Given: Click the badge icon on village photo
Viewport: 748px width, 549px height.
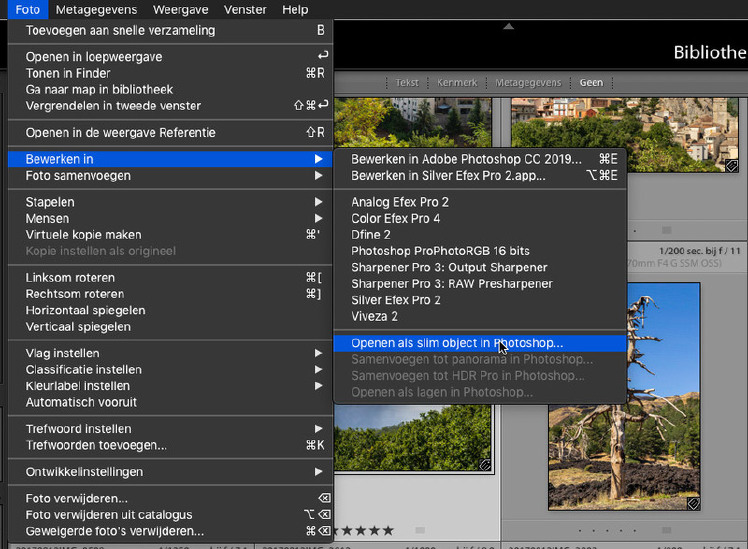Looking at the screenshot, I should 731,166.
